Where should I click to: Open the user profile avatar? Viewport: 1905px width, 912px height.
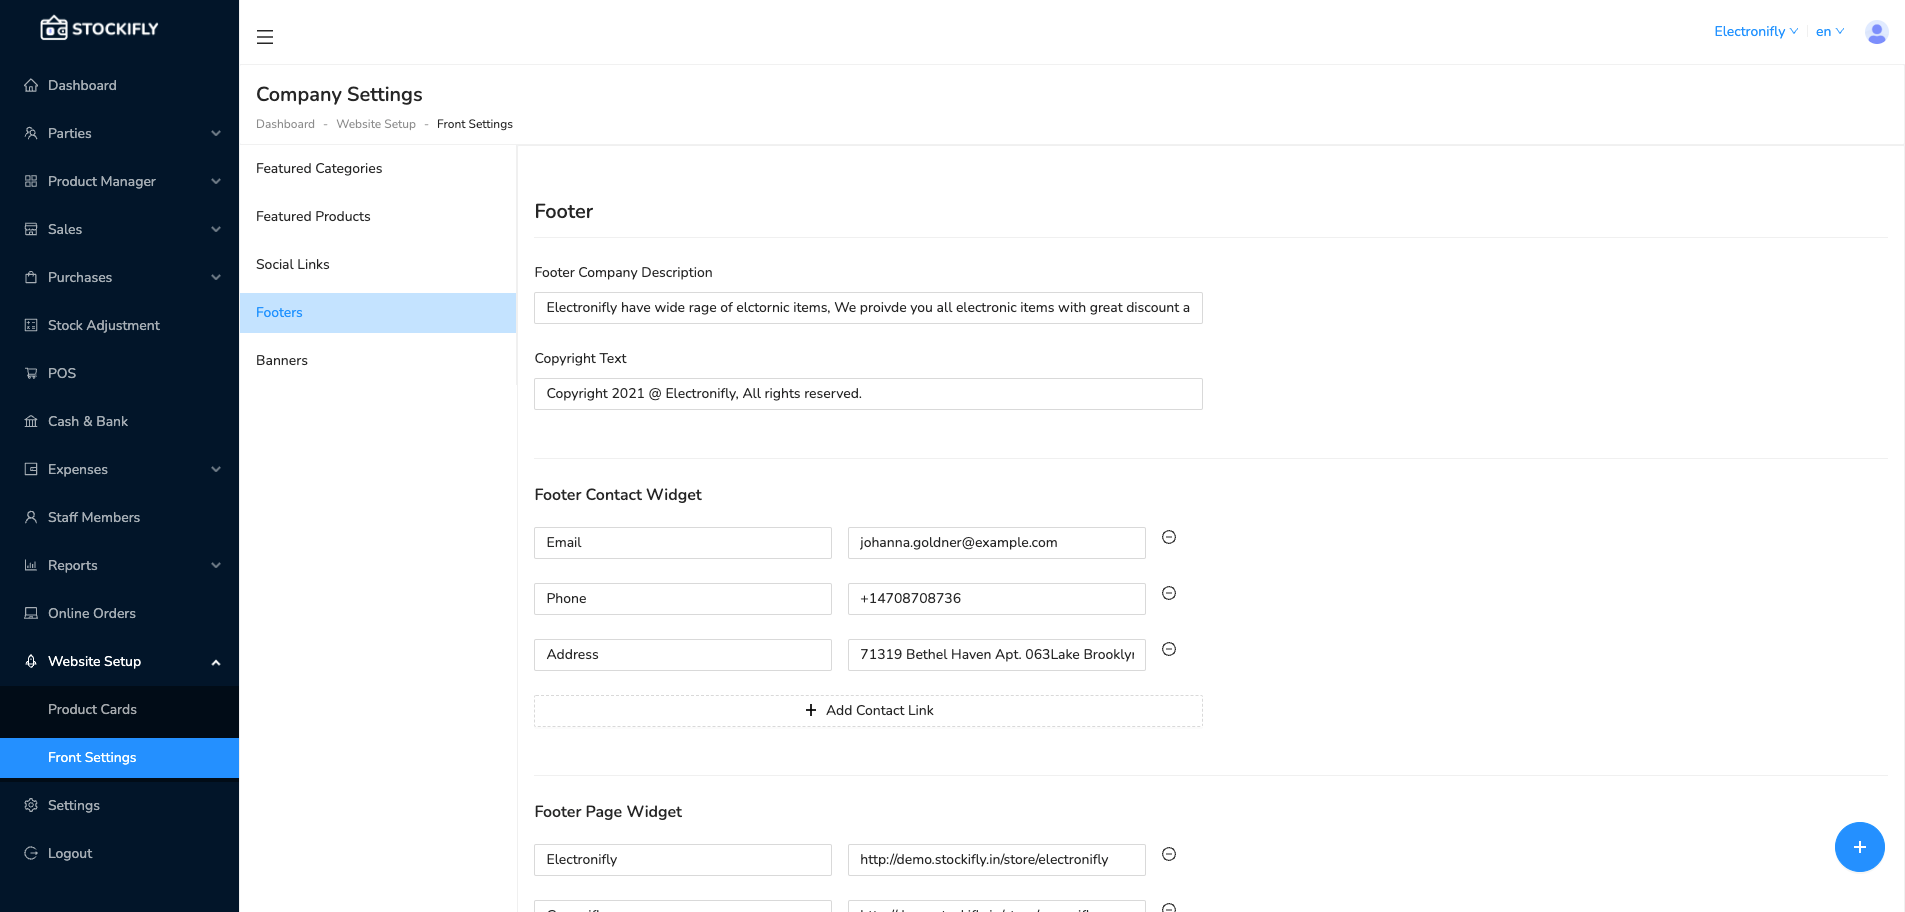(x=1875, y=31)
